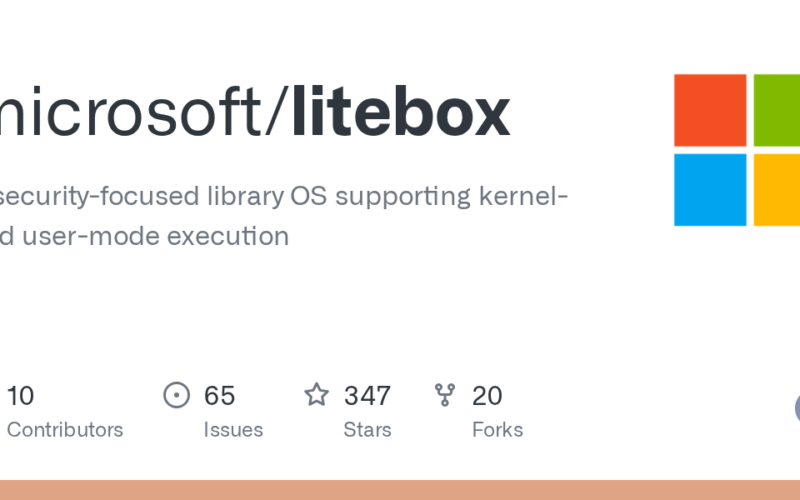This screenshot has width=800, height=500.
Task: Click the Issues label text
Action: click(x=233, y=430)
